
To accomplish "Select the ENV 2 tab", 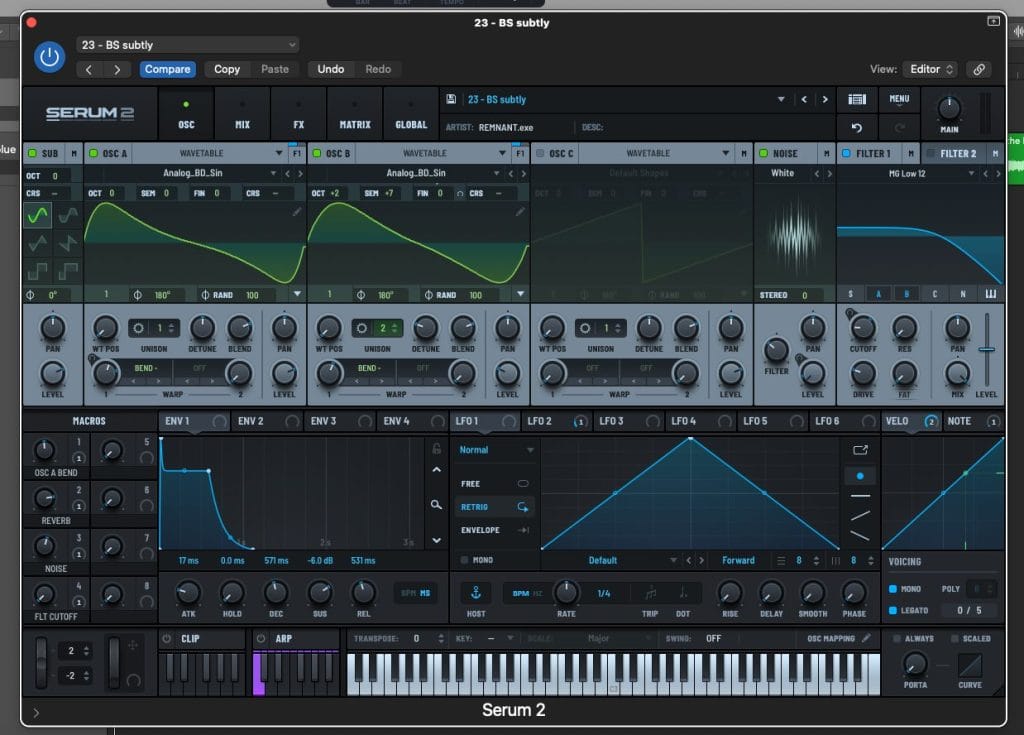I will [x=267, y=421].
